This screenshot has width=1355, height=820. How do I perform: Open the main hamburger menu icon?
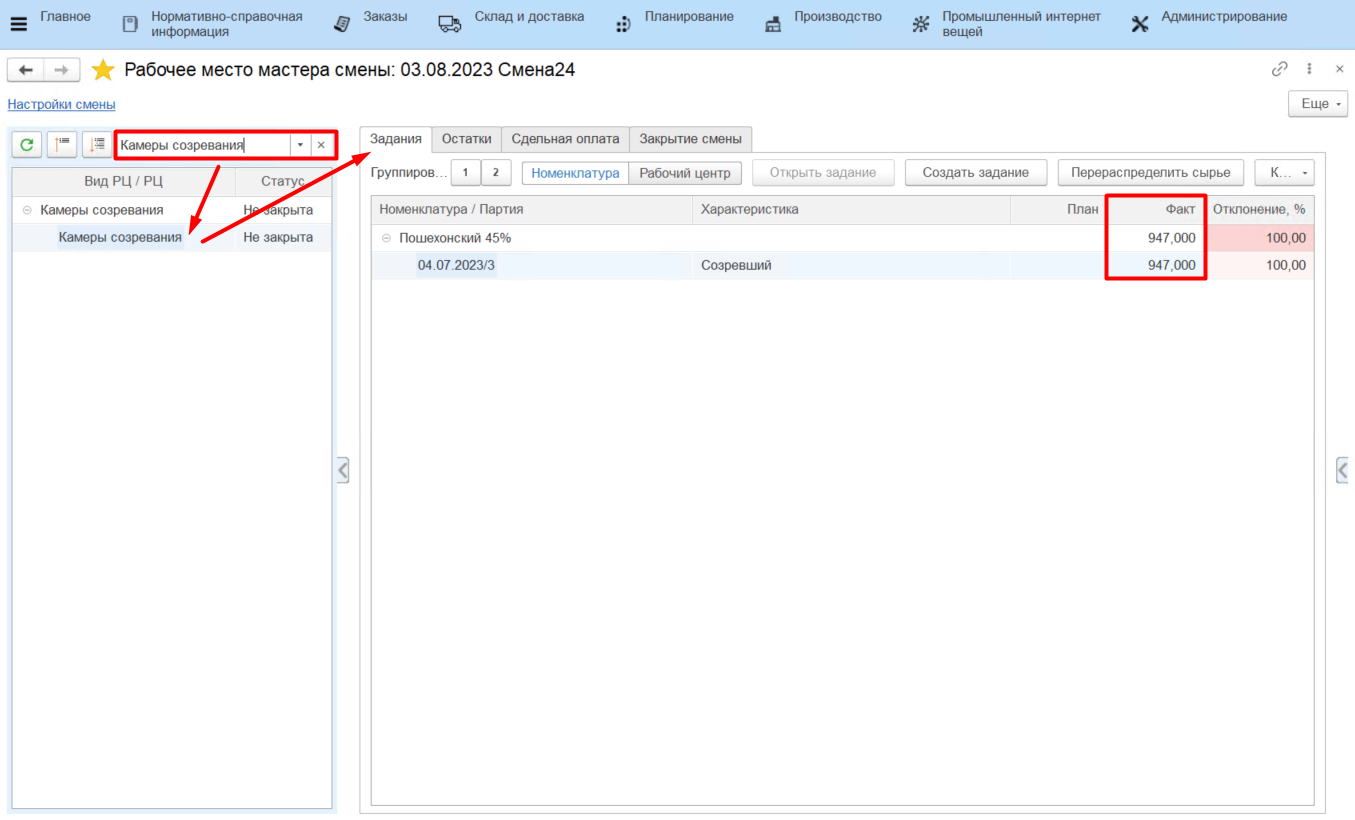coord(18,24)
